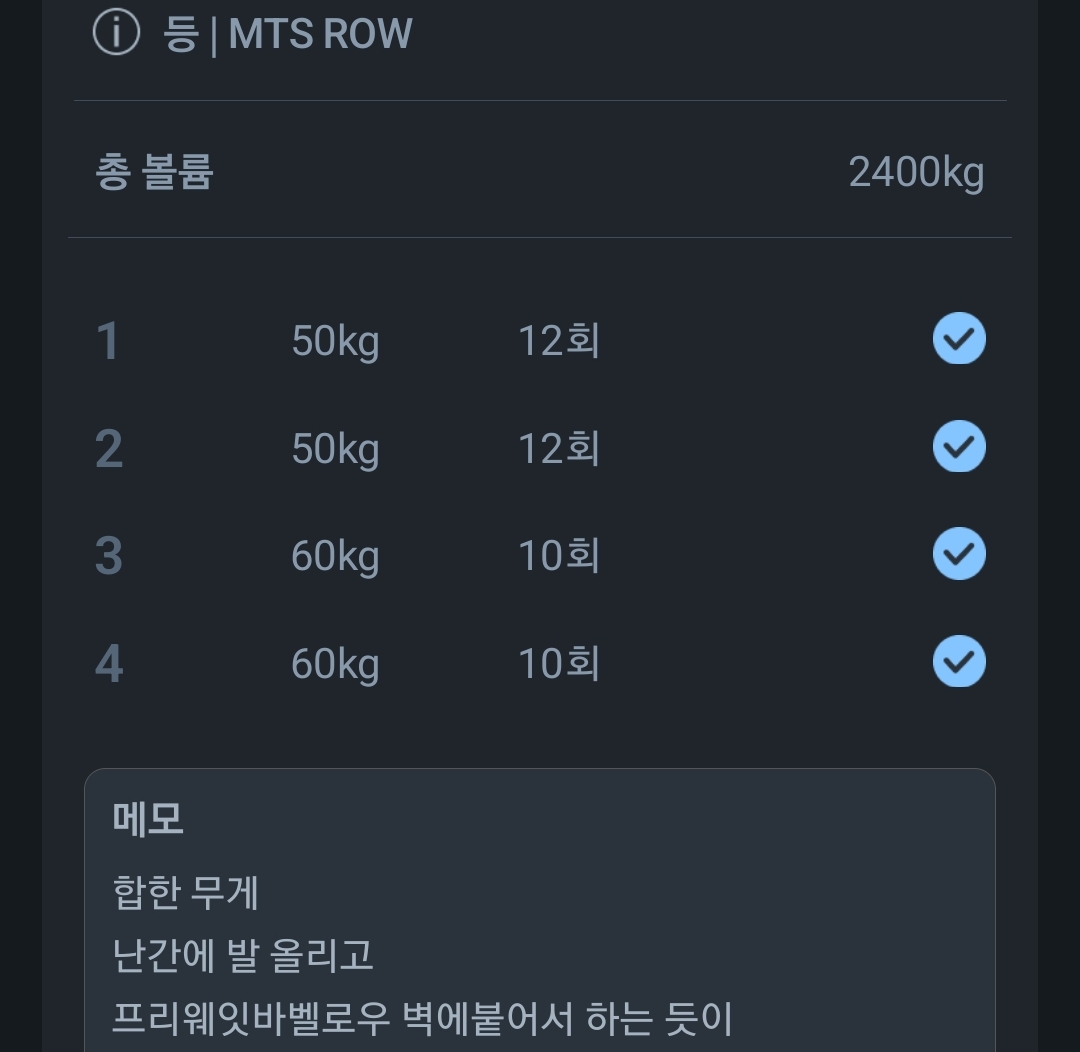Tap the checkmark icon for set 3
The width and height of the screenshot is (1080, 1052).
tap(958, 553)
